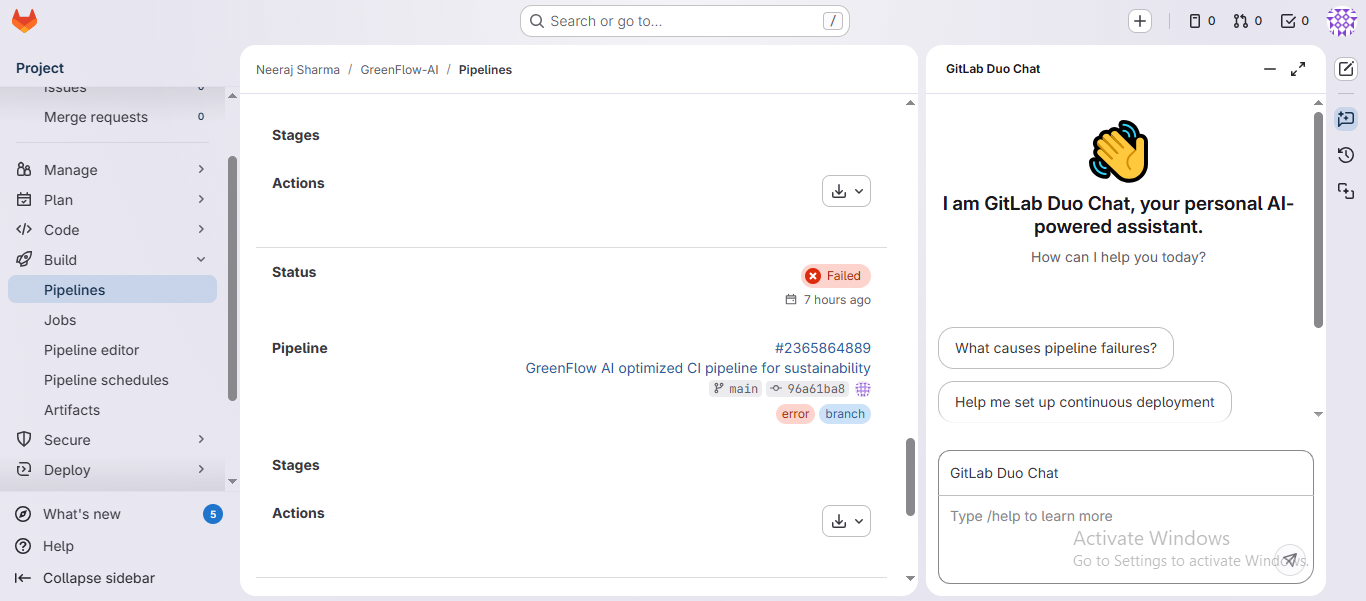The height and width of the screenshot is (601, 1366).
Task: Click the Build rocket icon
Action: (x=24, y=260)
